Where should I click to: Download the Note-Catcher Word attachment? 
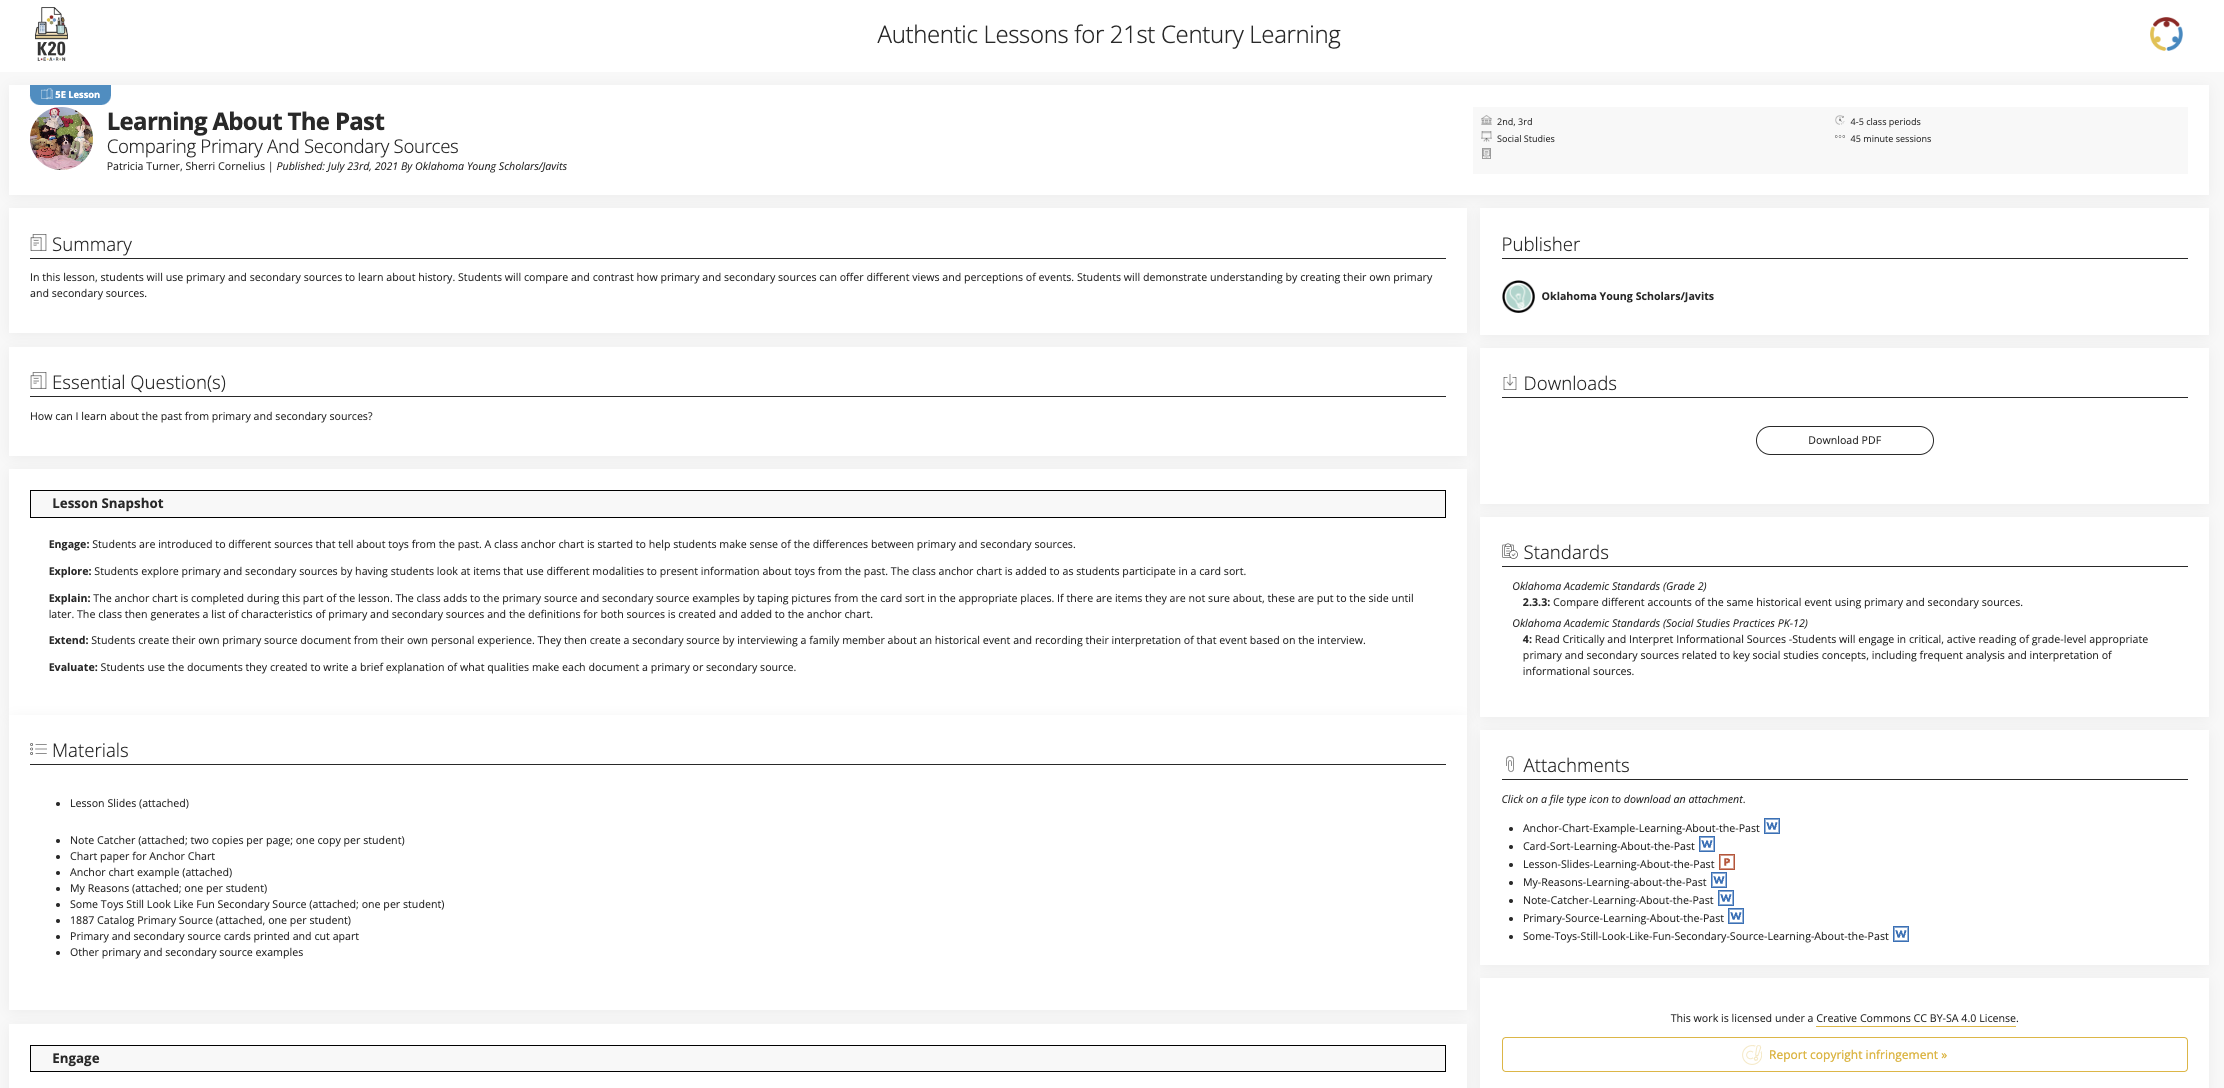point(1726,898)
